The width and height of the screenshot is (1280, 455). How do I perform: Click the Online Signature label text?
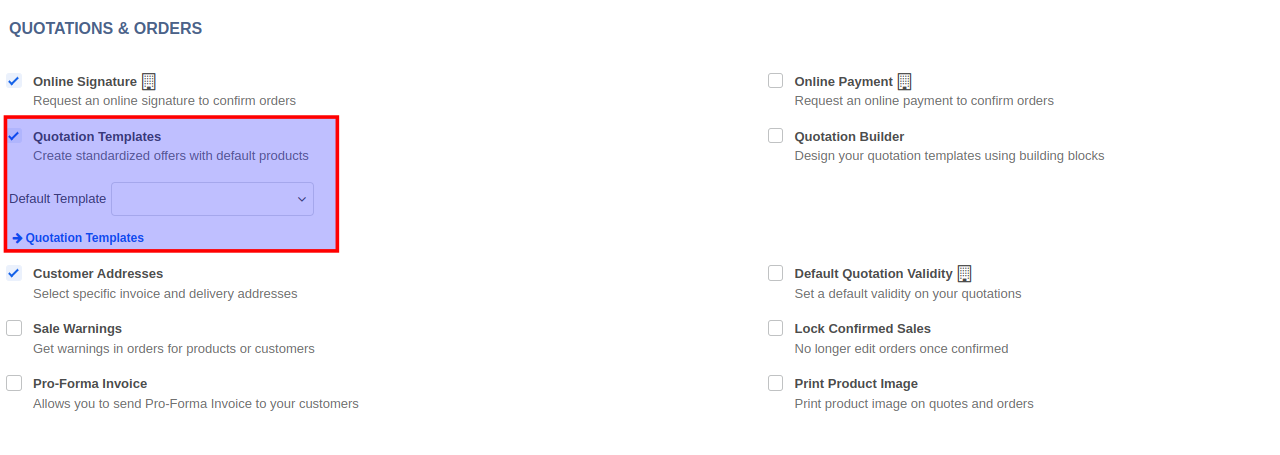click(x=85, y=82)
